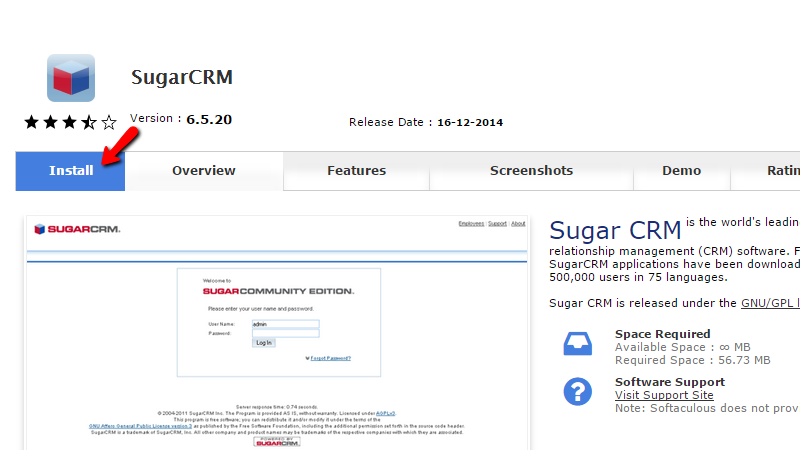Screen dimensions: 800x450
Task: Click the Software Support question mark icon
Action: (578, 392)
